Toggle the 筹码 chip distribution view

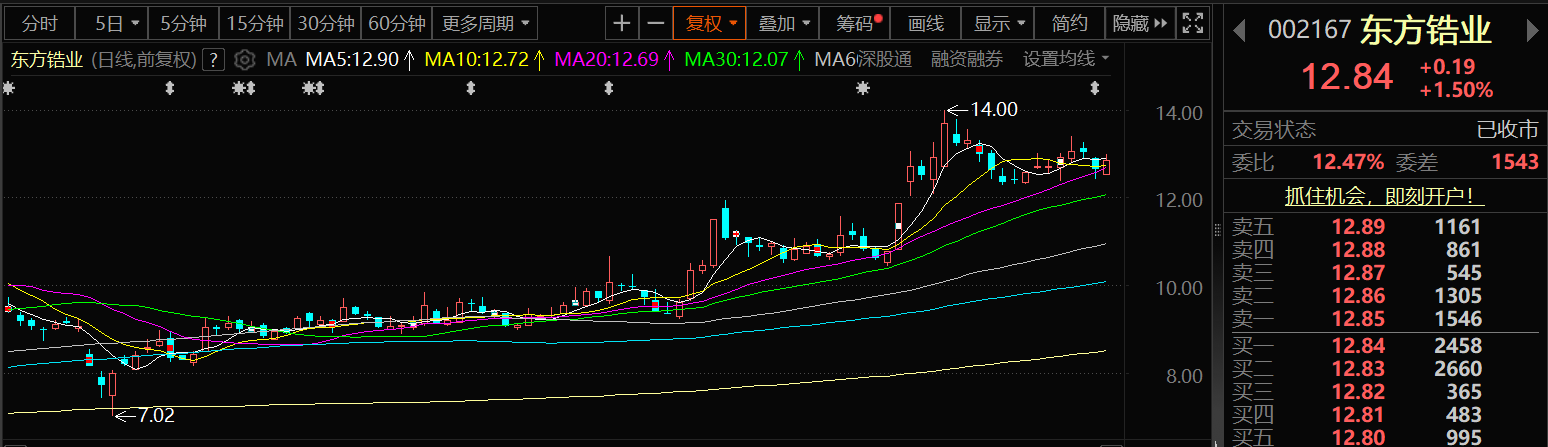tap(855, 23)
